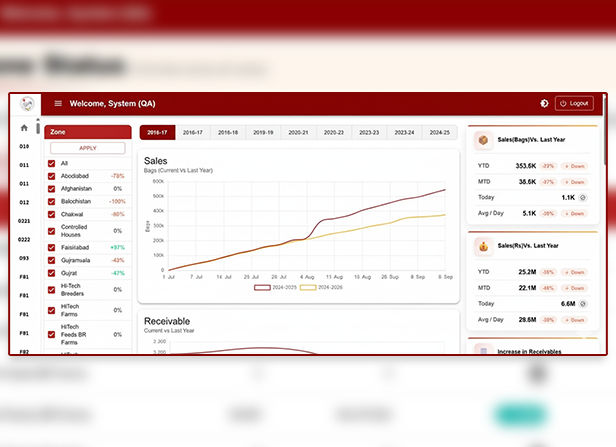Toggle the Faisilabad zone checkbox
Screen dimensions: 616x447
(x=52, y=247)
